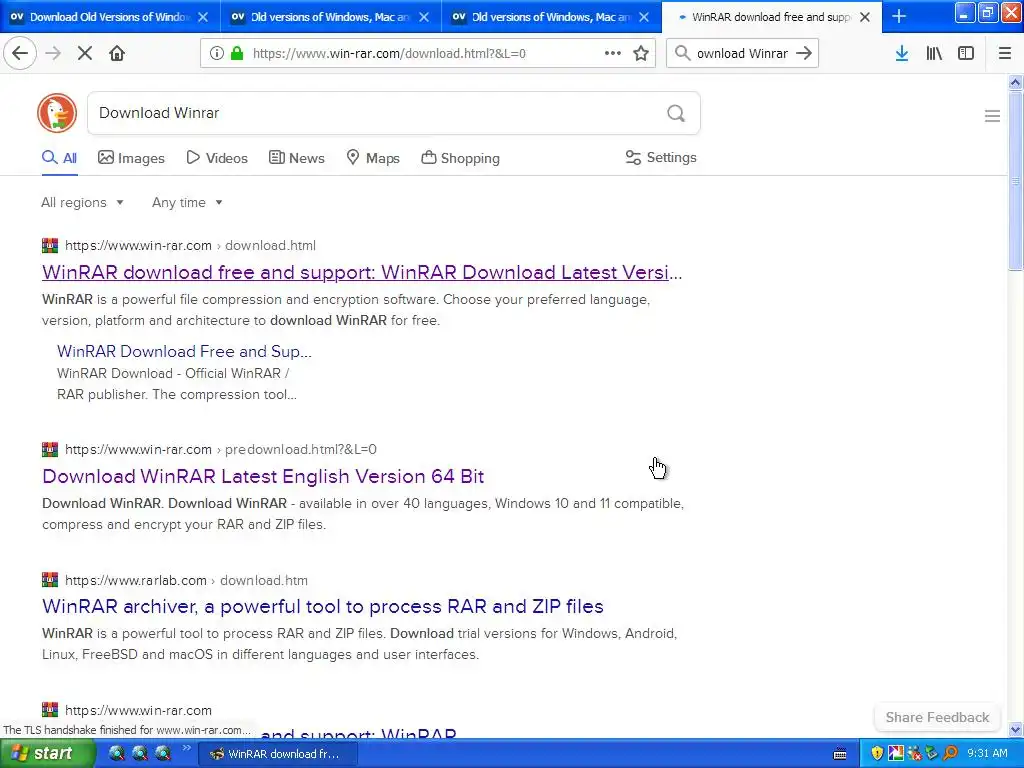
Task: Open DuckDuckGo side menu
Action: pyautogui.click(x=992, y=116)
